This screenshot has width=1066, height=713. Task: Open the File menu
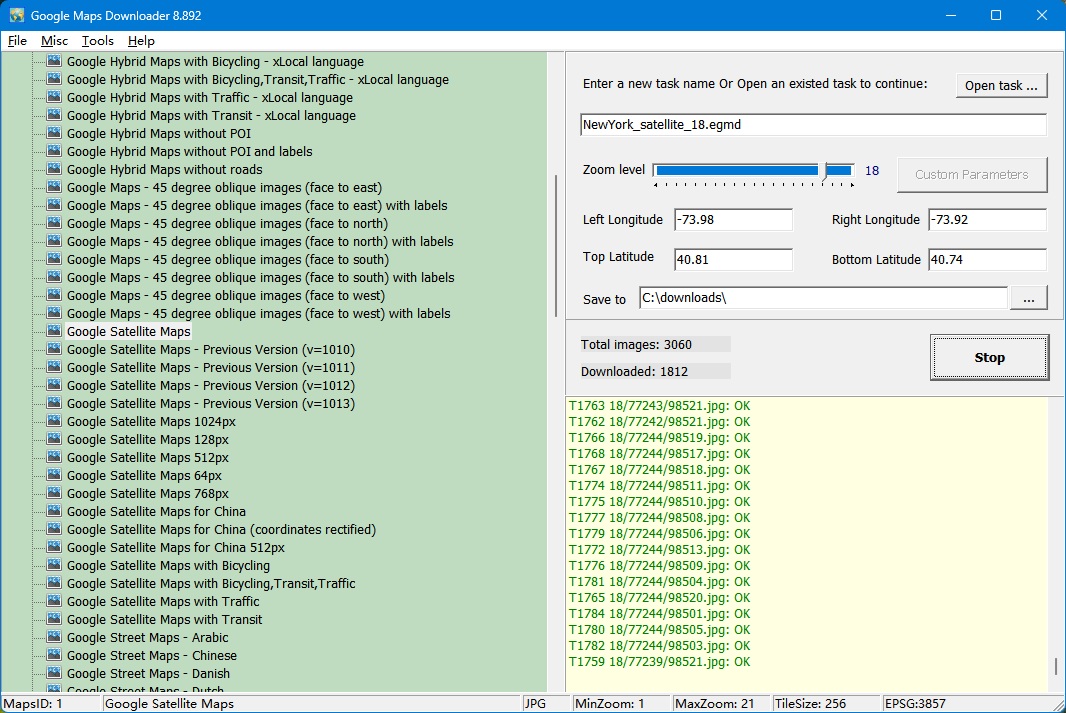(x=17, y=41)
